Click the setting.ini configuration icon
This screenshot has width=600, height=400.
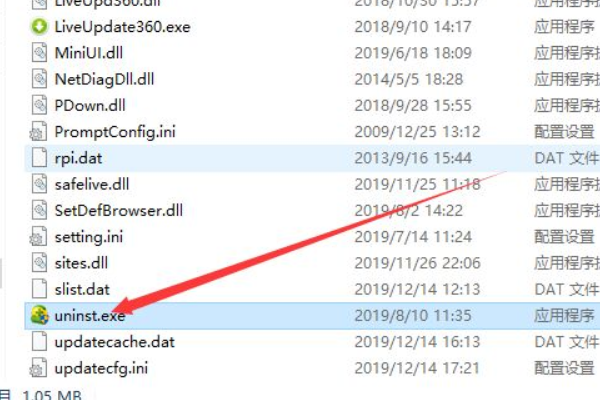(38, 236)
